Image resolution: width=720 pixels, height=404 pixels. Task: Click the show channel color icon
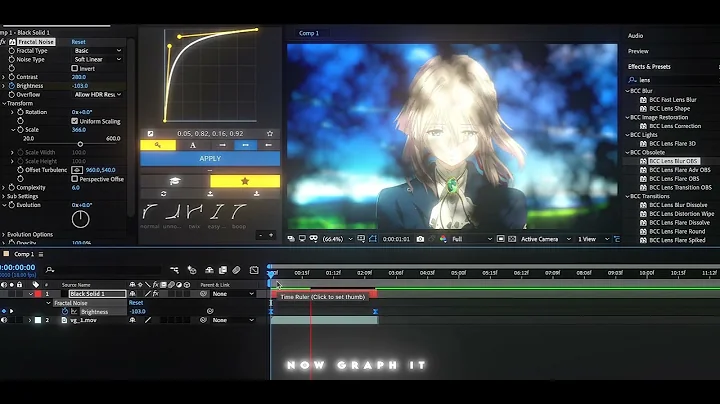coord(443,239)
